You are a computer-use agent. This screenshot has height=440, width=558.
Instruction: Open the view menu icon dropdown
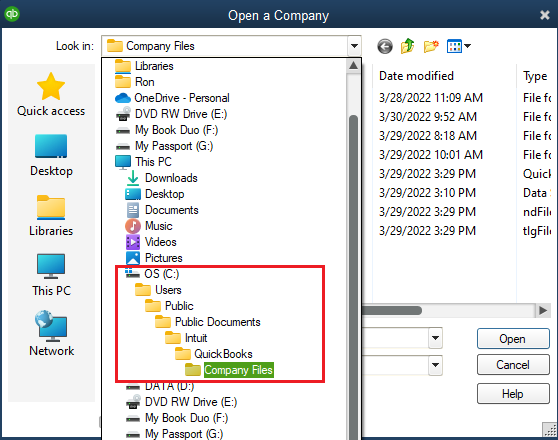459,46
